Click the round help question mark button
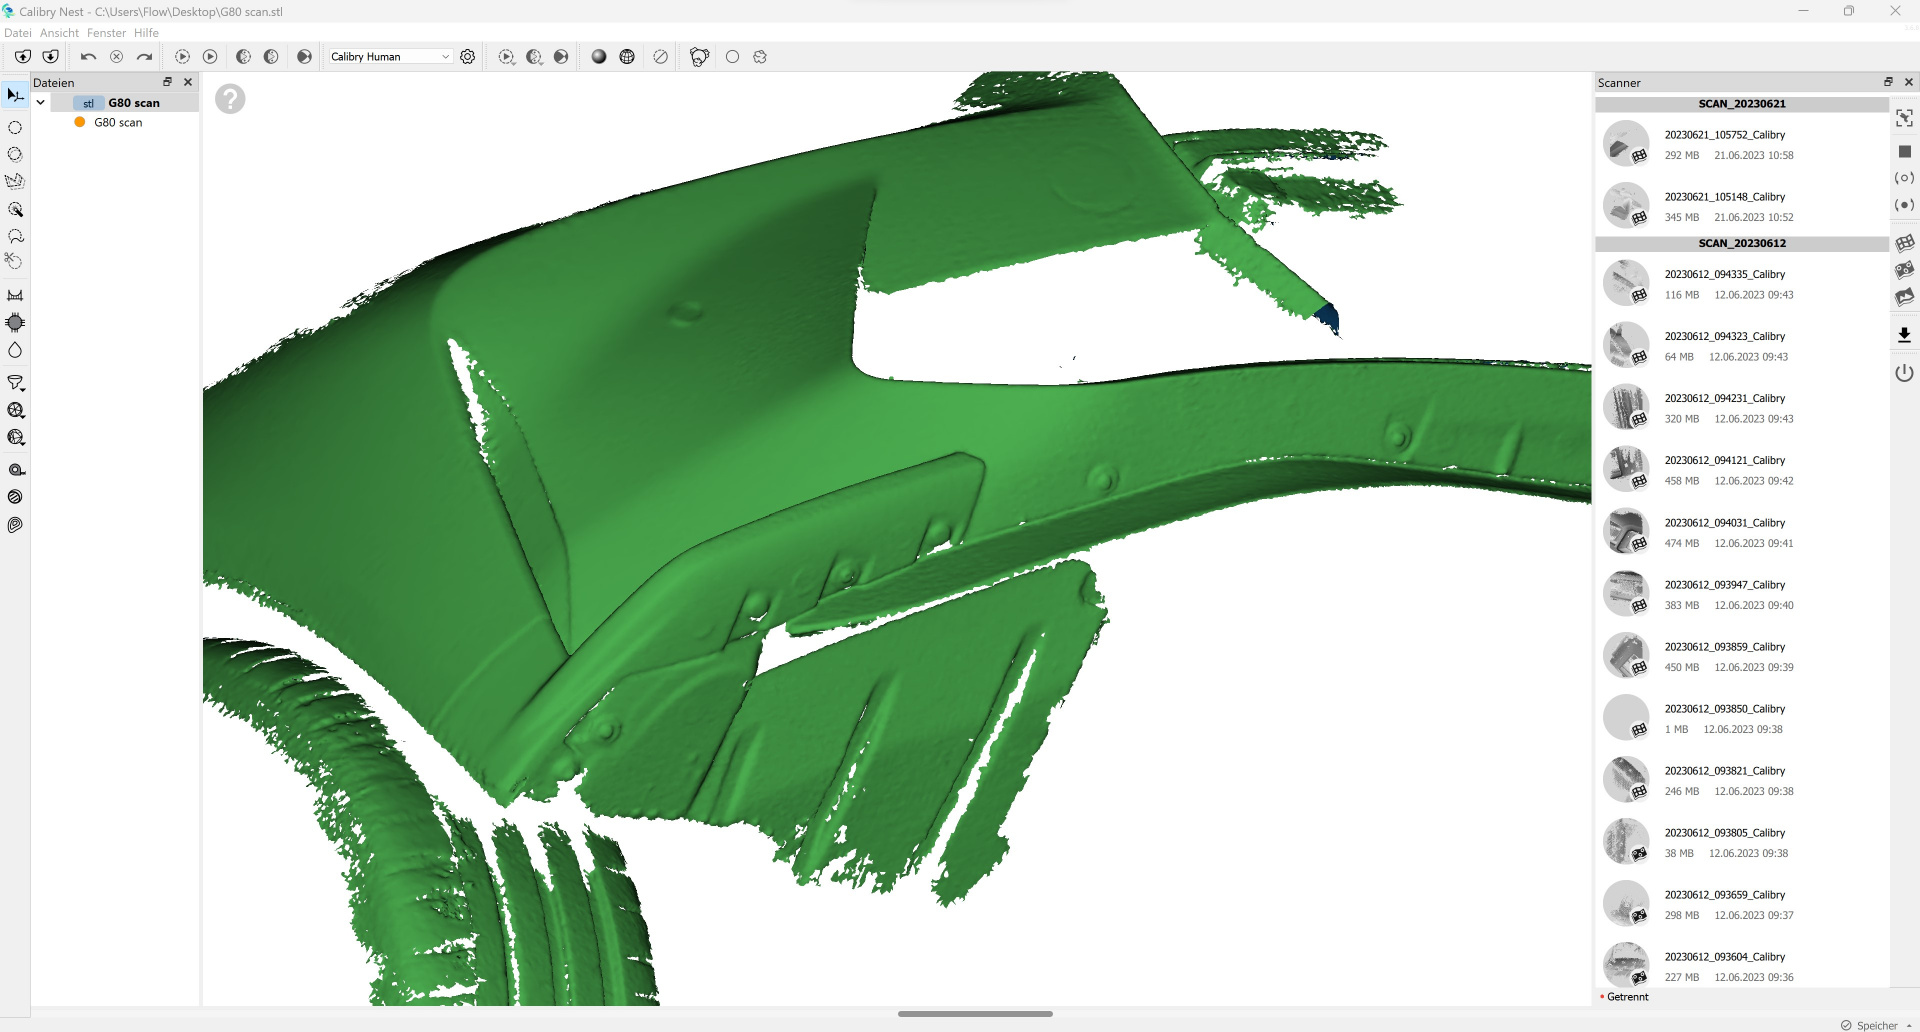The width and height of the screenshot is (1920, 1032). tap(230, 99)
